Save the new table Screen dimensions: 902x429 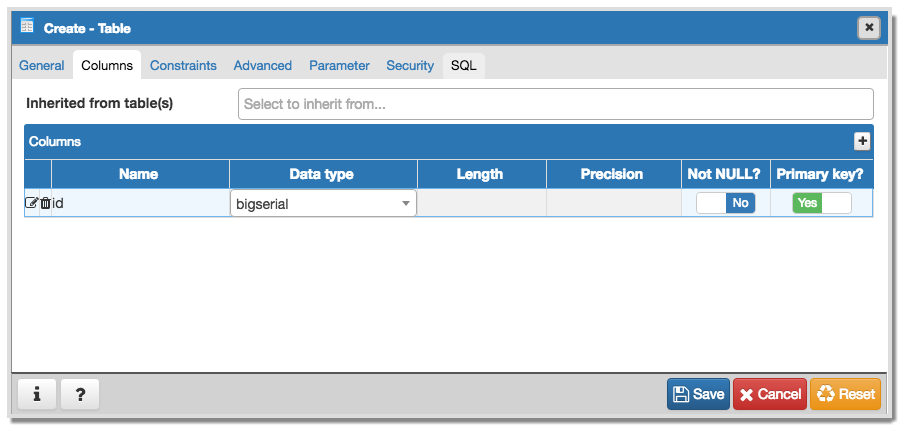point(698,394)
